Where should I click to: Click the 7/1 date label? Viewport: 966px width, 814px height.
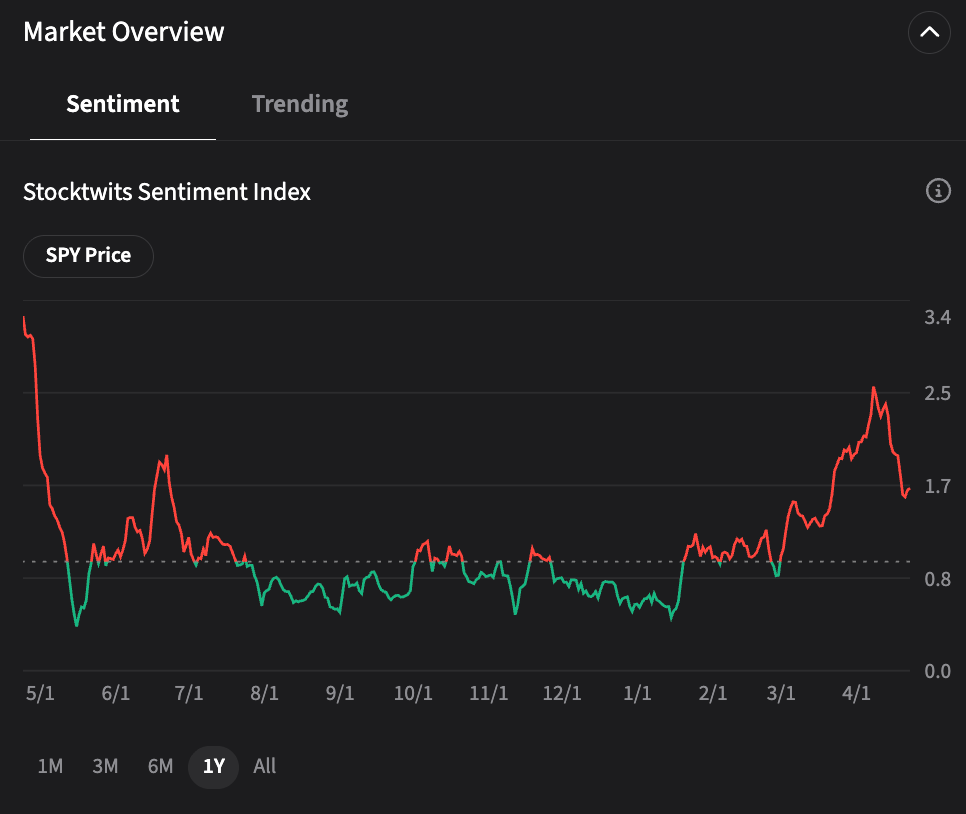point(189,693)
